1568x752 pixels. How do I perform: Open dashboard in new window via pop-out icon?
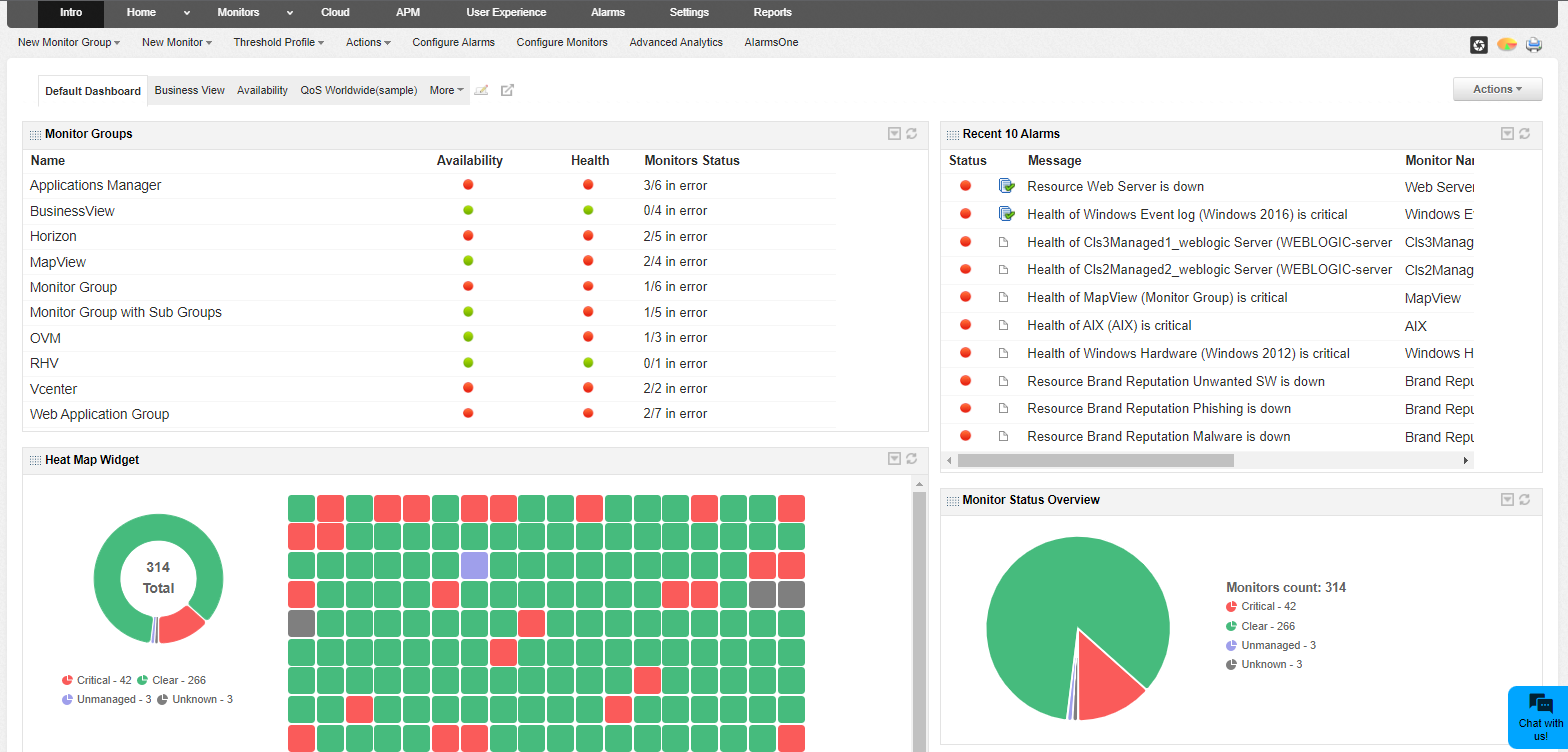(x=507, y=90)
